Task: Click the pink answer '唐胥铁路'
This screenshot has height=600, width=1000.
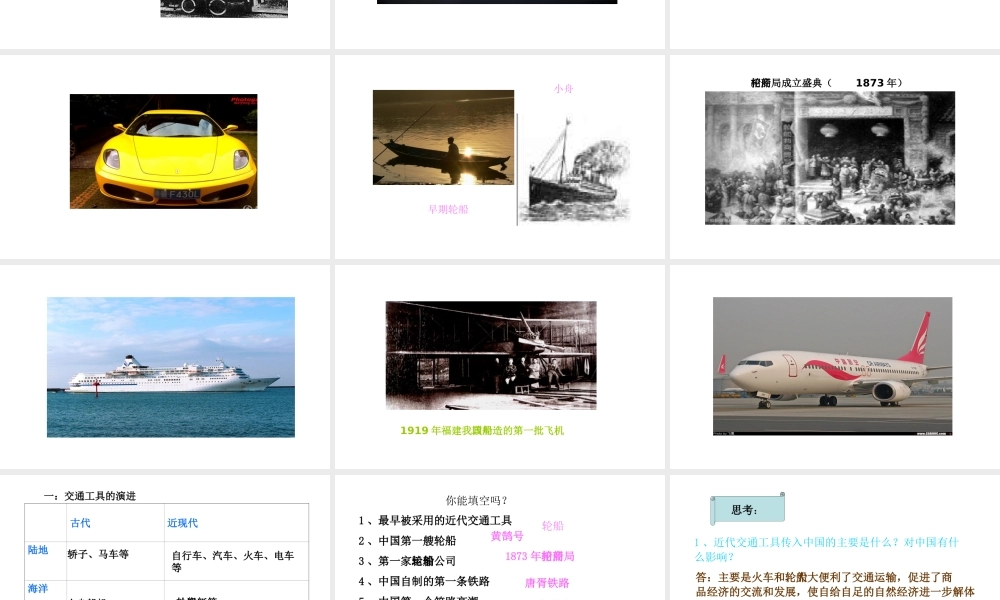Action: [x=547, y=583]
